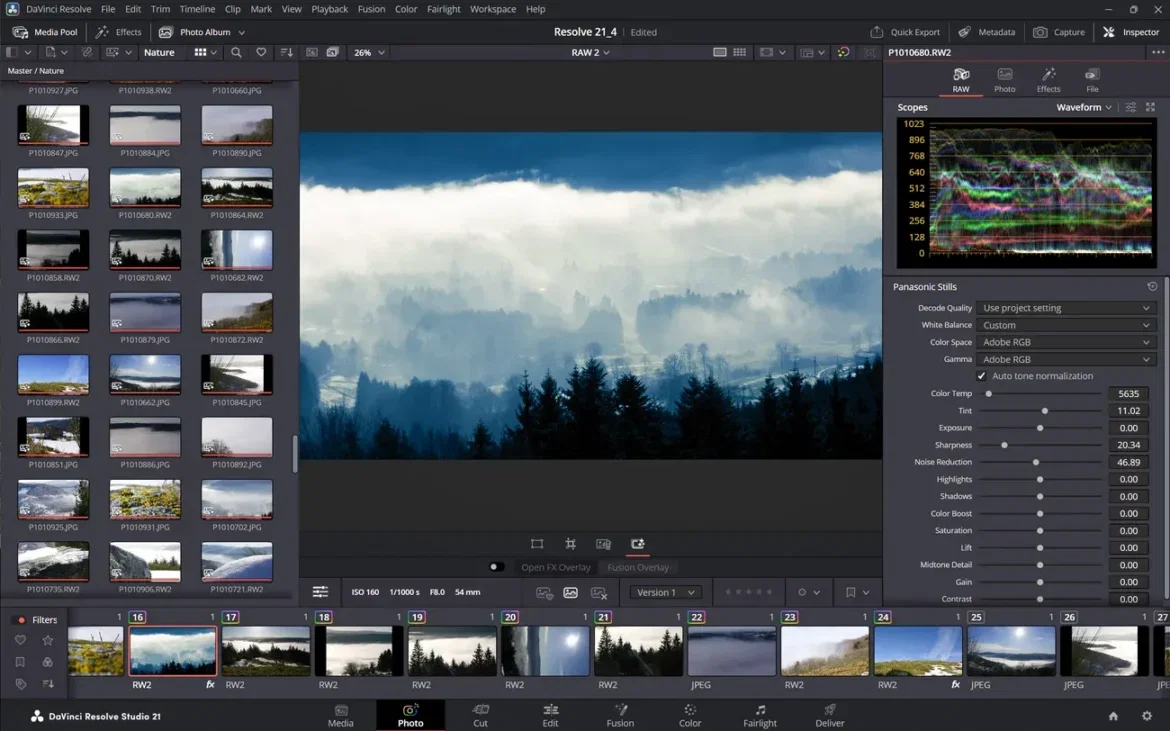Open the bookmark flag dropdown below viewer
1170x731 pixels.
pos(857,592)
